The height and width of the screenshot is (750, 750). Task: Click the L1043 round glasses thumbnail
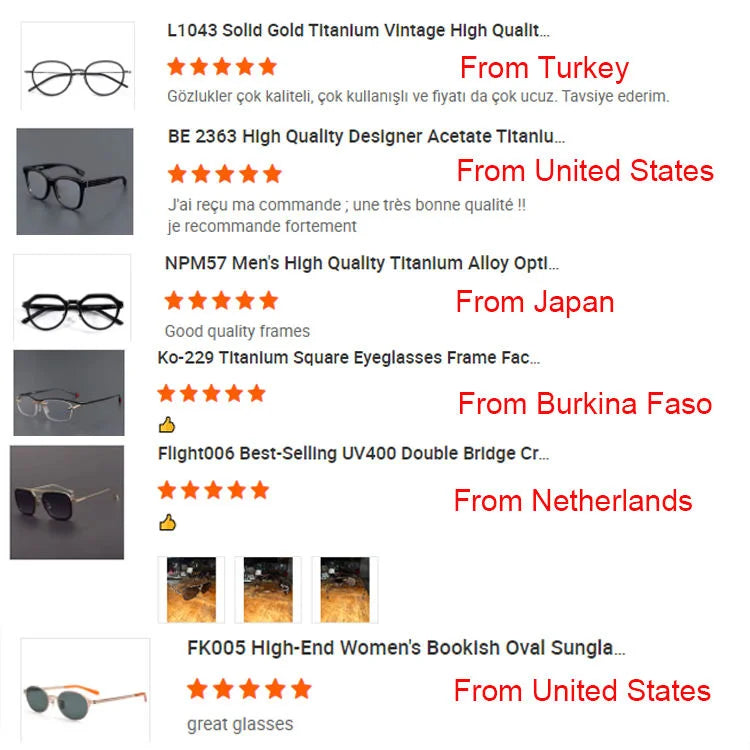coord(77,66)
